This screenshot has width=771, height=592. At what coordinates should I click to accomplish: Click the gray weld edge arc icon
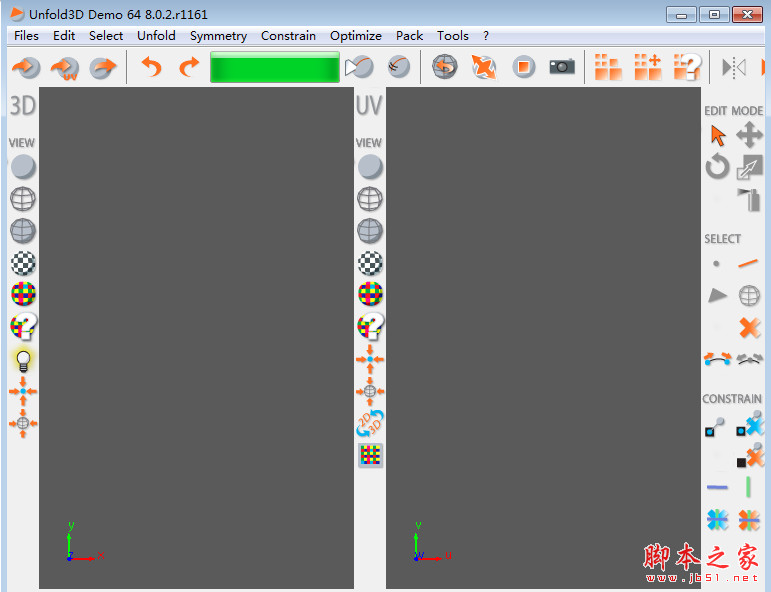click(x=749, y=359)
